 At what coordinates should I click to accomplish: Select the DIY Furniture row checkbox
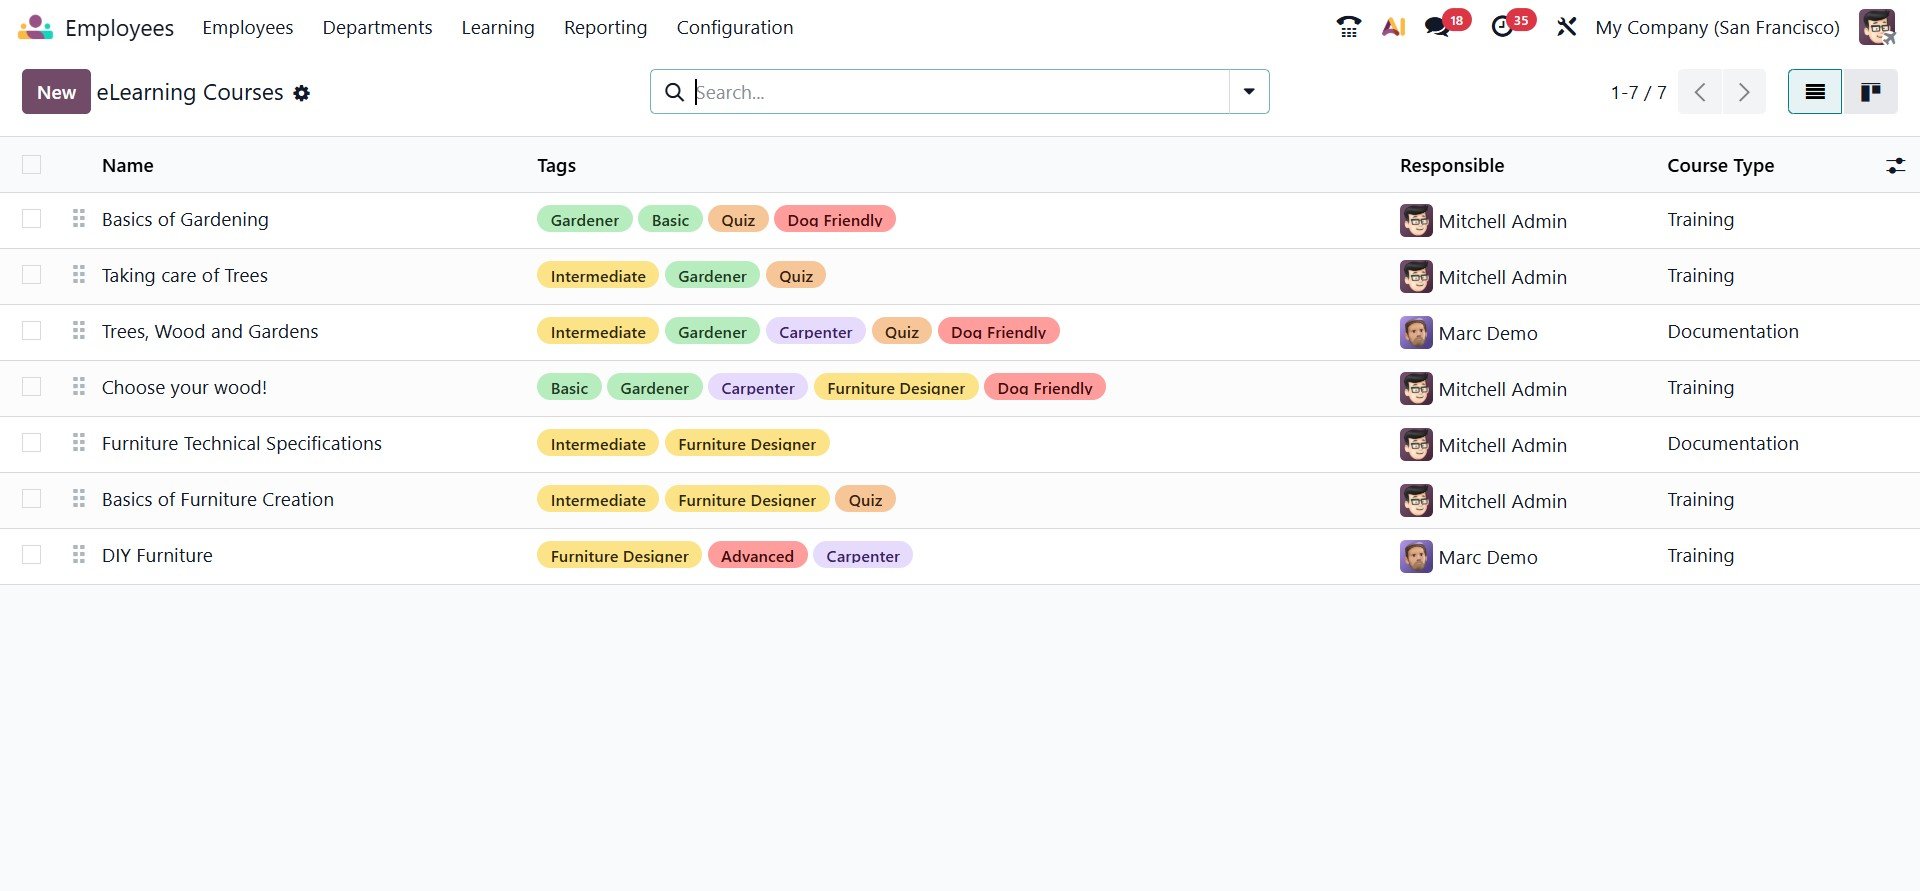pyautogui.click(x=32, y=555)
